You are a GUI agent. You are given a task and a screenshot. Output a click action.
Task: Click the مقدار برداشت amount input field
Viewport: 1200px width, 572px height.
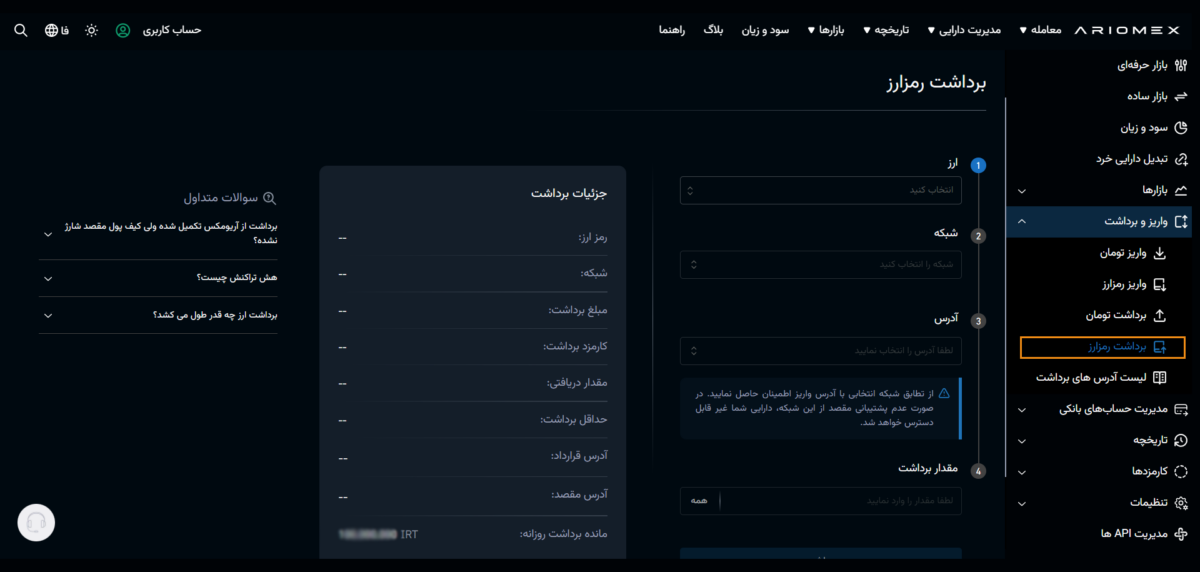840,501
